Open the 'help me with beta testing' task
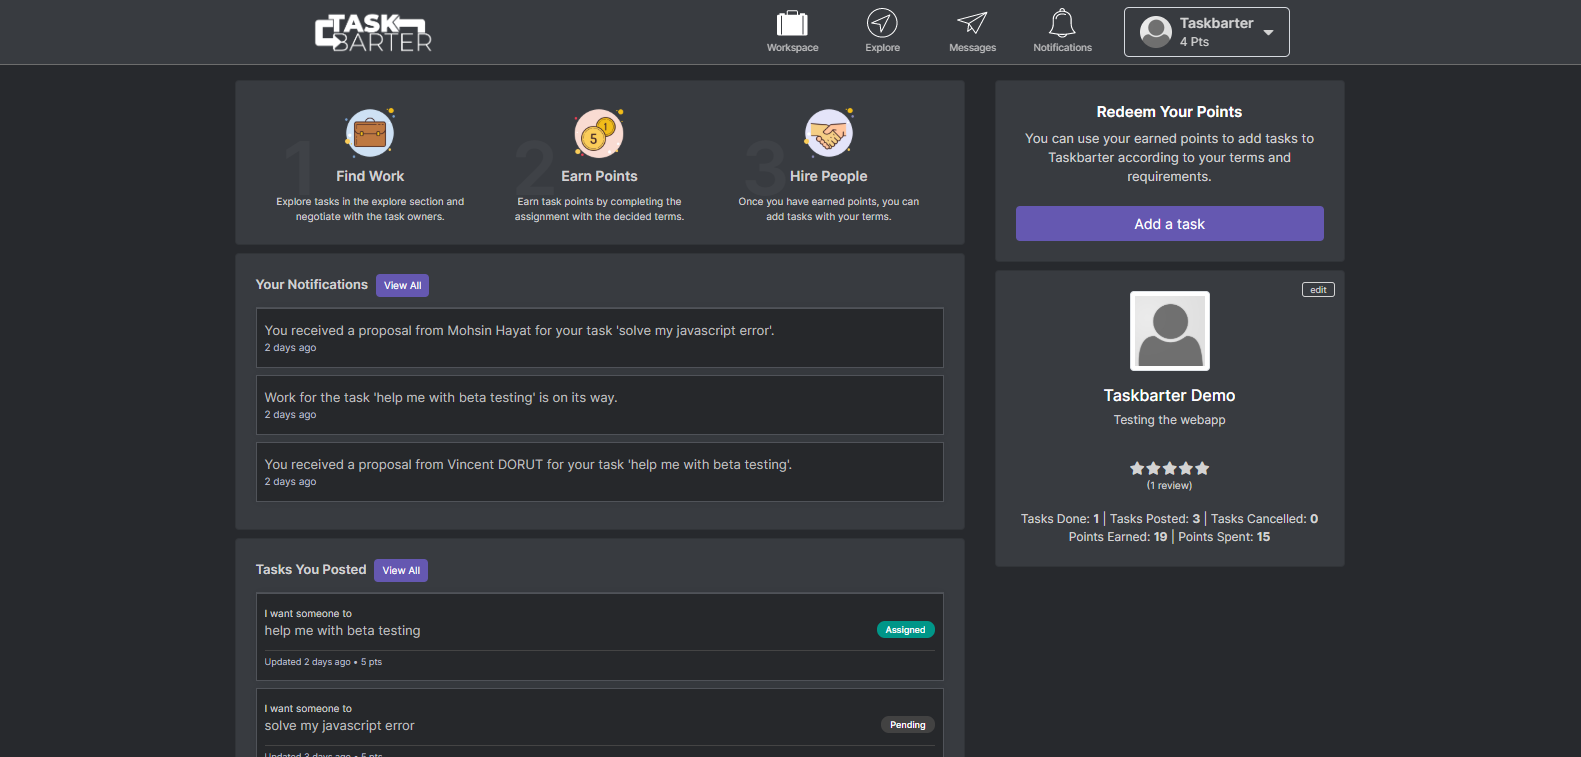 pyautogui.click(x=600, y=637)
